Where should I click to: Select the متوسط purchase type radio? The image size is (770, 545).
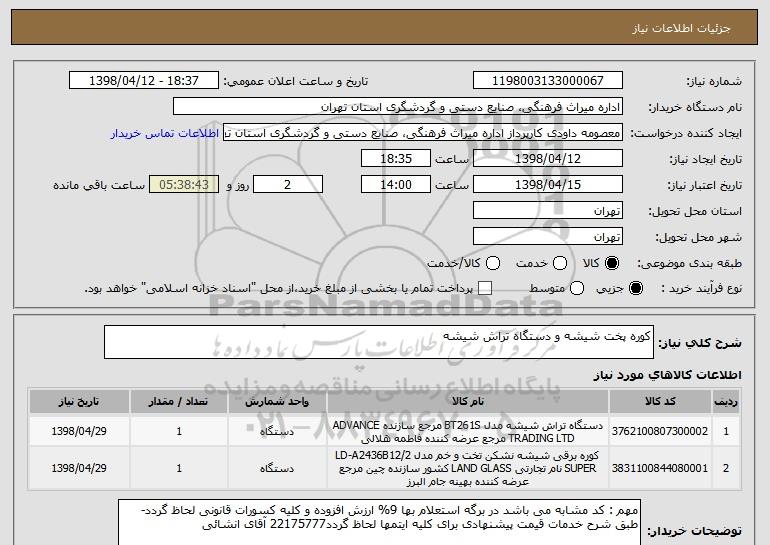(x=577, y=288)
